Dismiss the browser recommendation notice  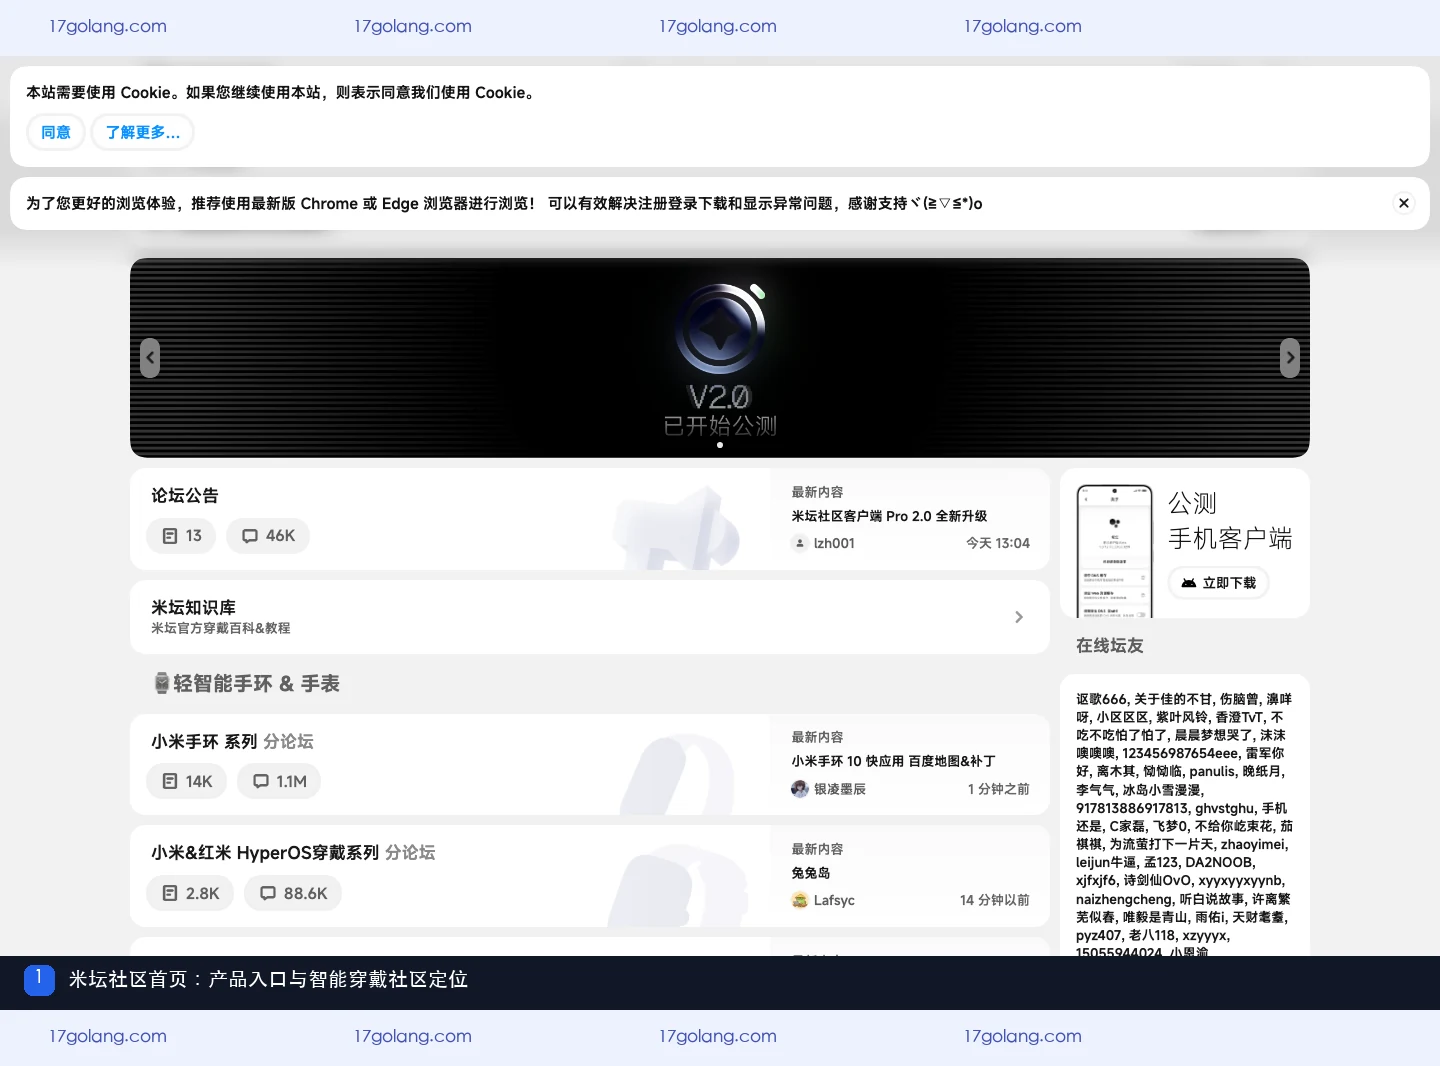tap(1404, 203)
